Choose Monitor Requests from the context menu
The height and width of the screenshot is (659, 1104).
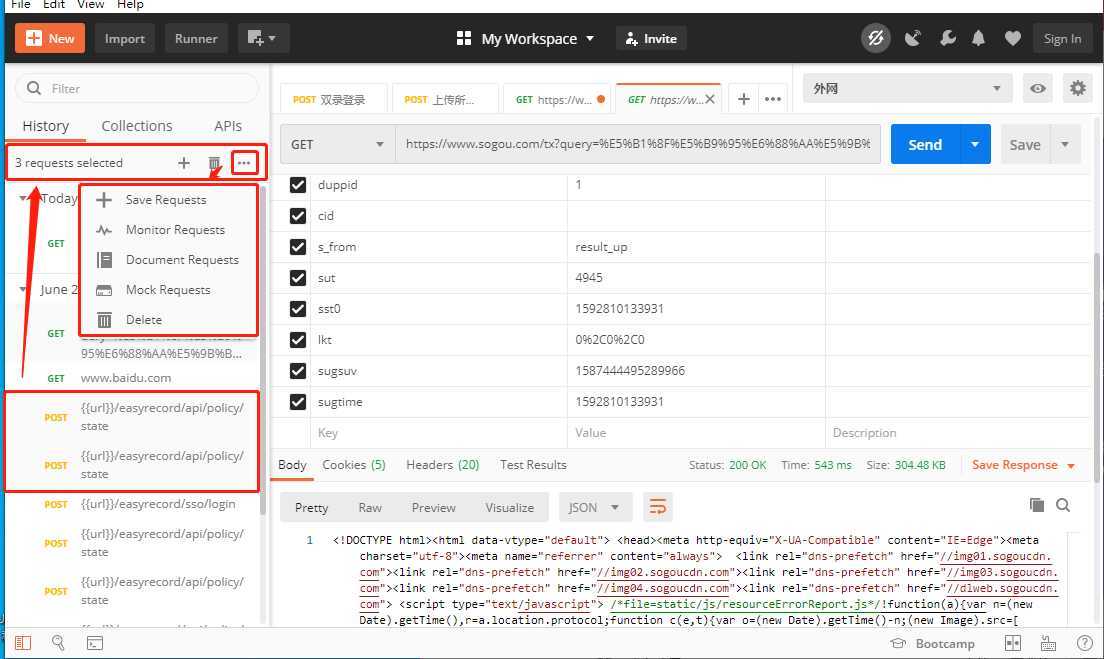[168, 230]
